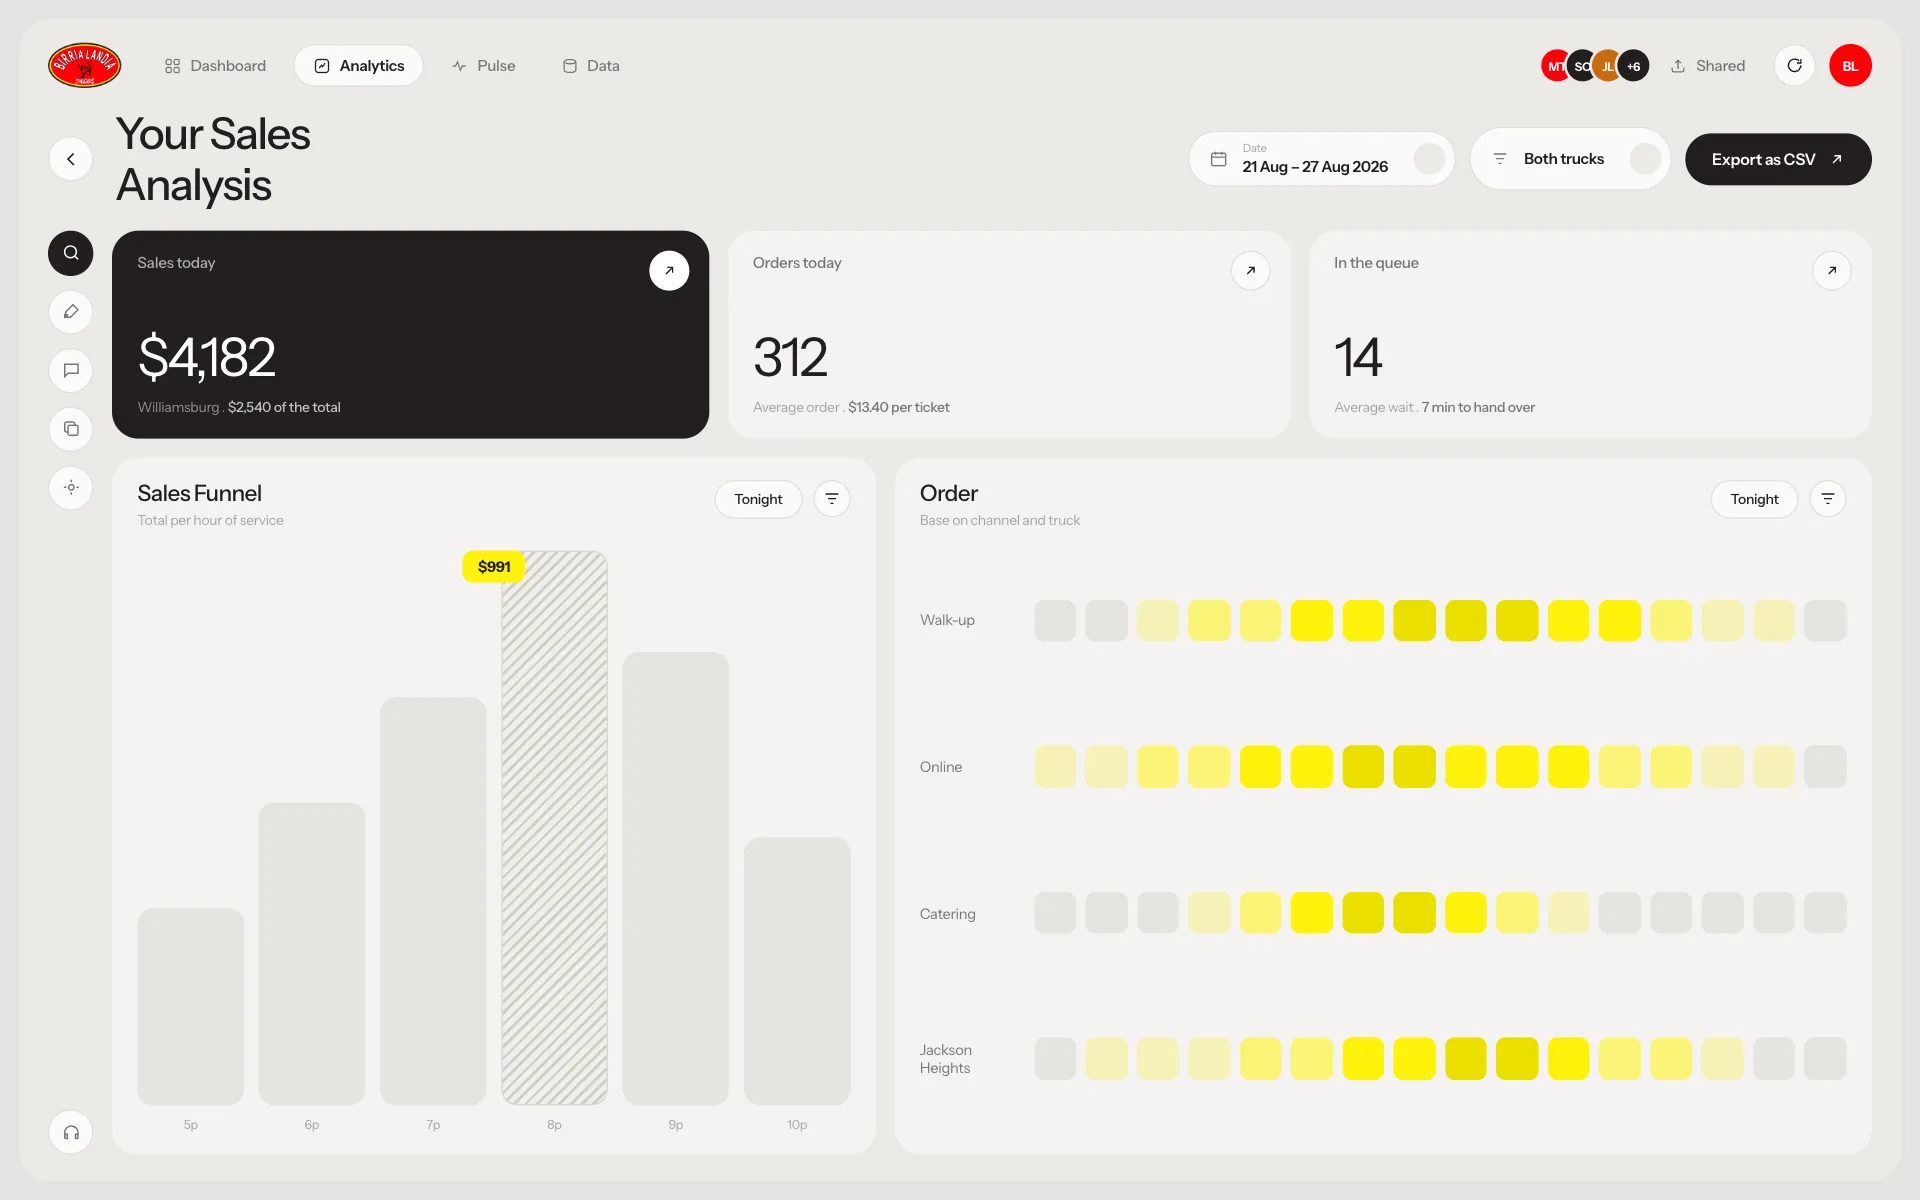The image size is (1920, 1200).
Task: Open headset support icon
Action: click(71, 1132)
